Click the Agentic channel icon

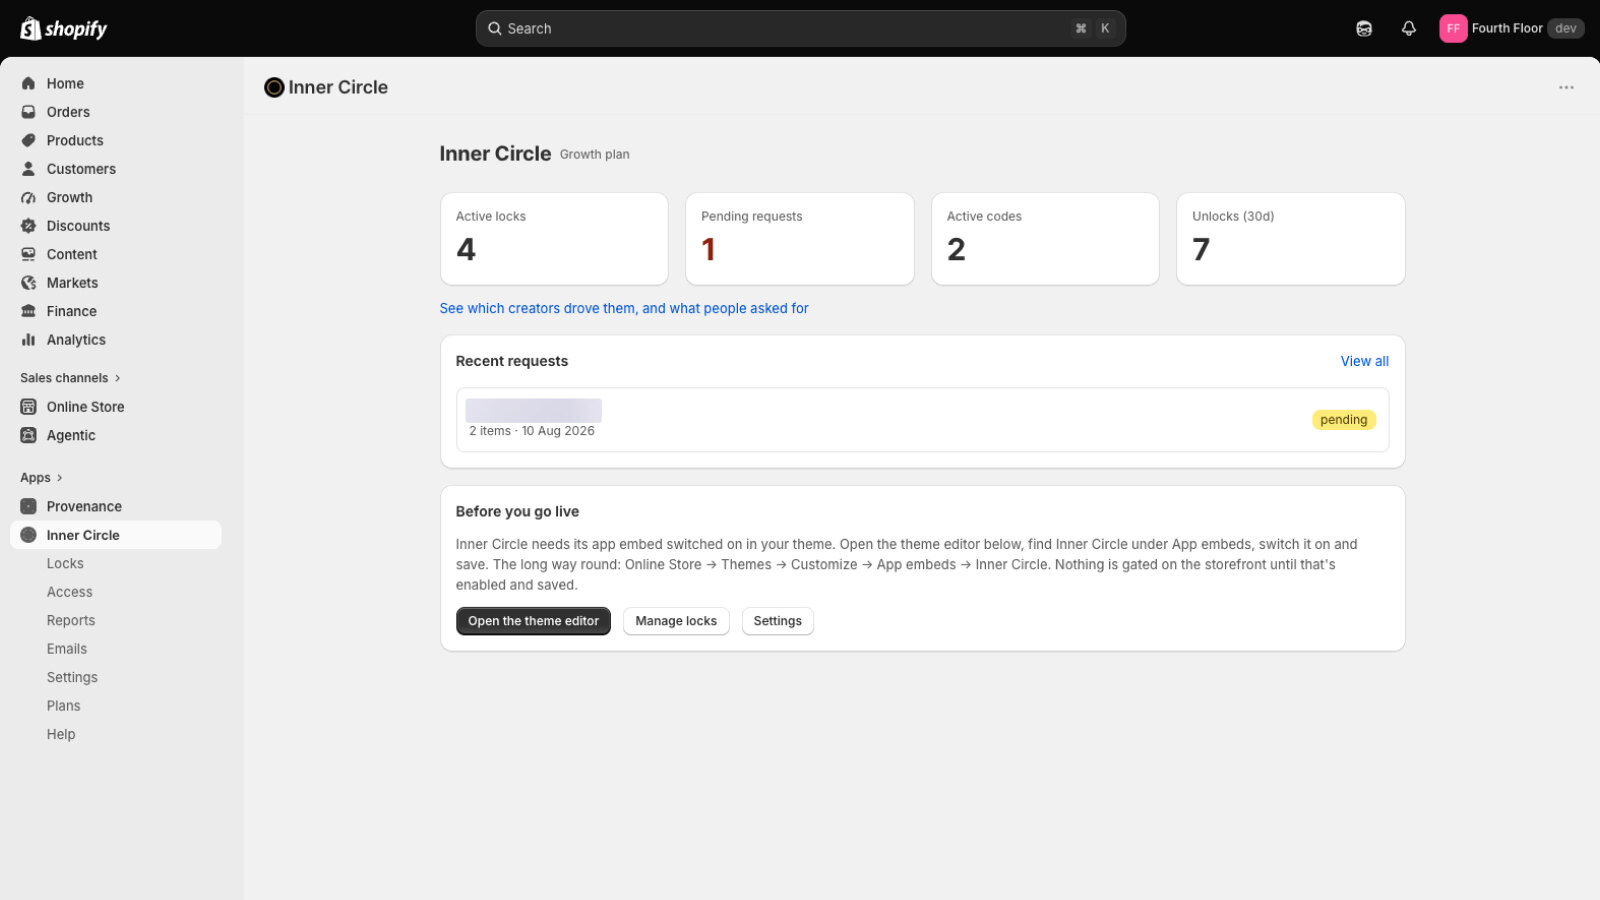pos(28,436)
